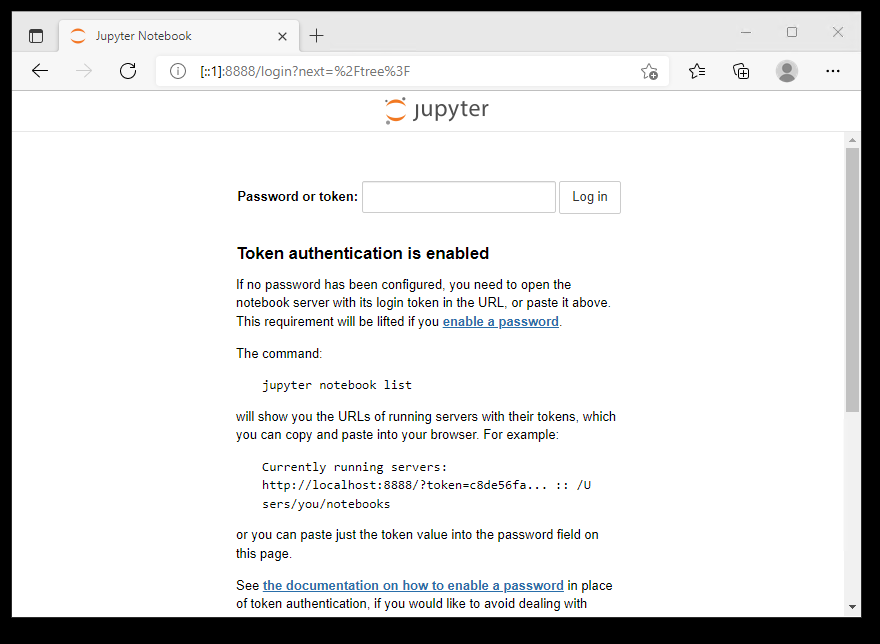Click the Log in button
Image resolution: width=880 pixels, height=644 pixels.
[589, 197]
